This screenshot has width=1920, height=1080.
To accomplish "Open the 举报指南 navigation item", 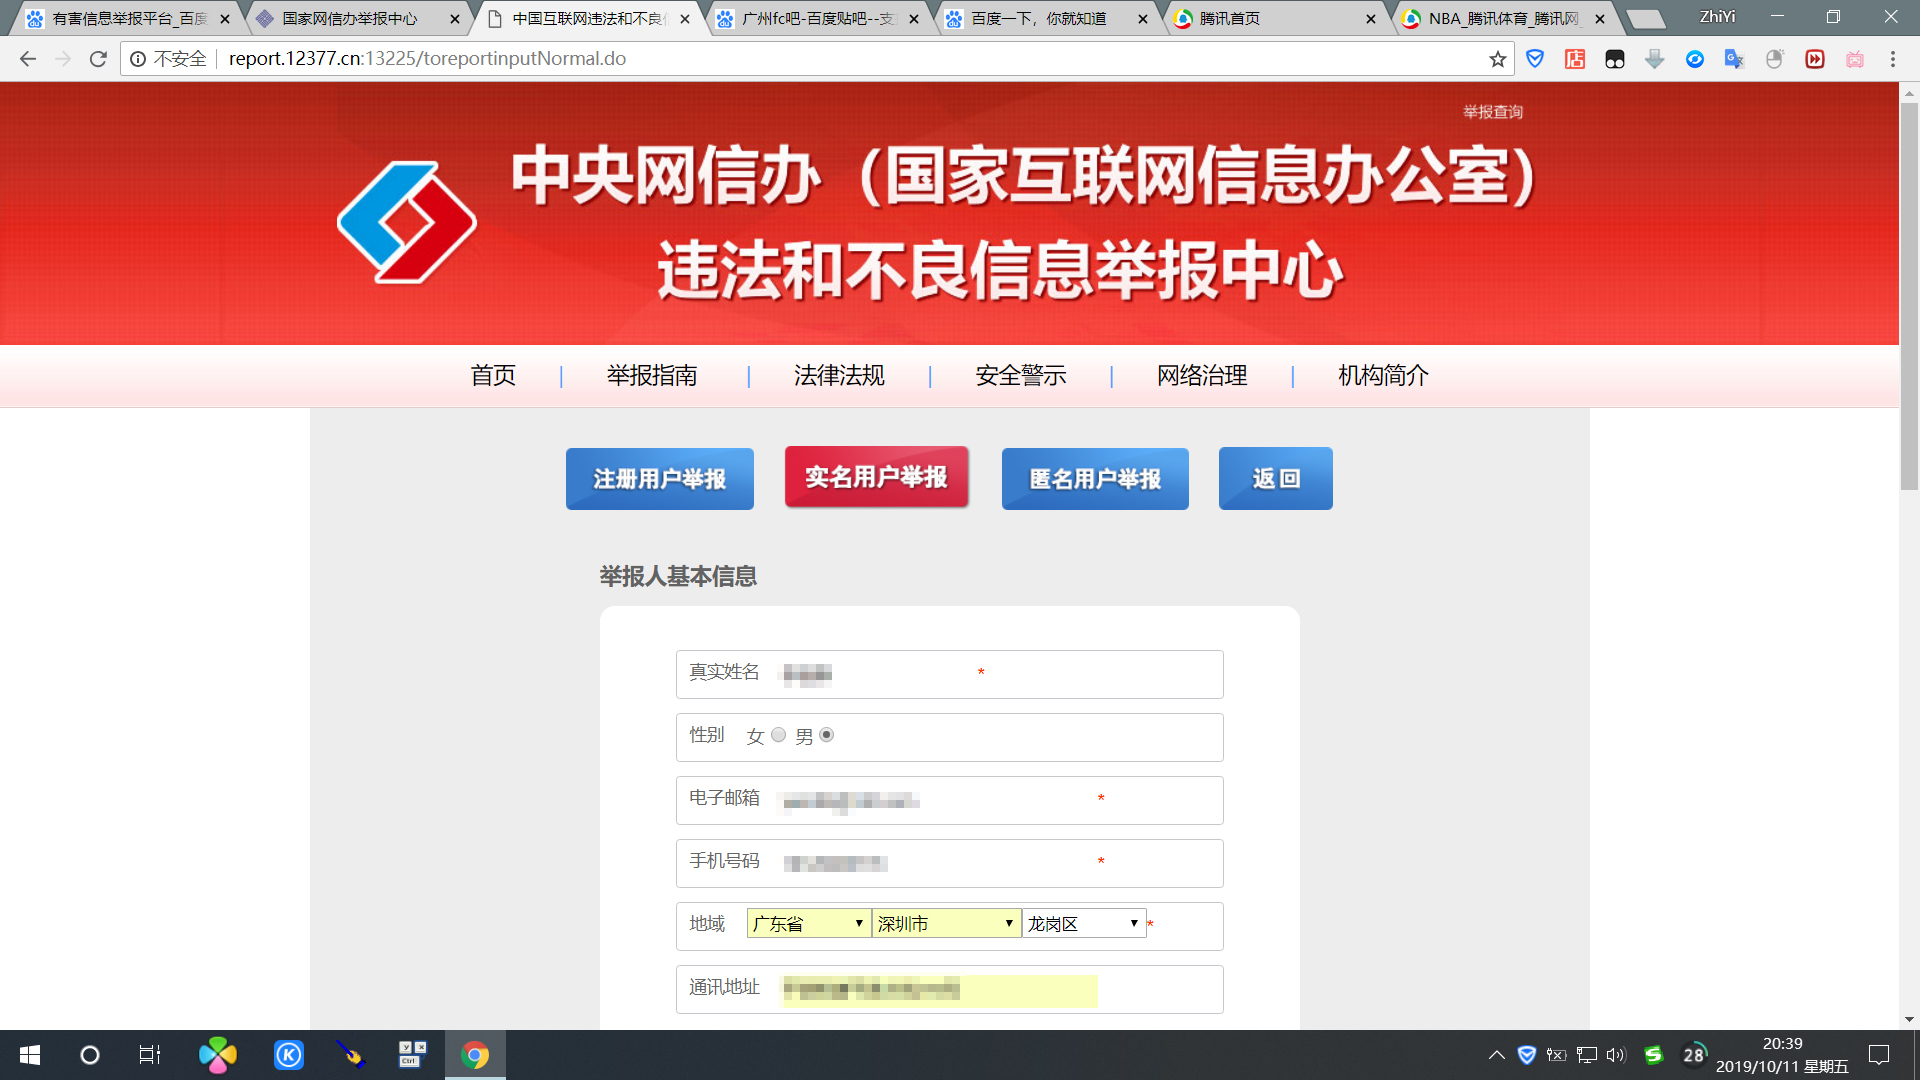I will point(652,375).
